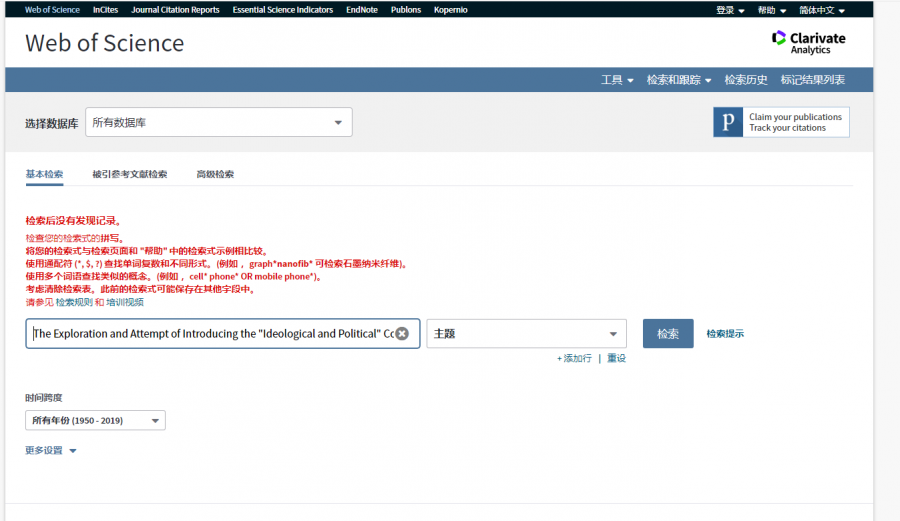This screenshot has height=521, width=900.
Task: Open the 登录 dropdown
Action: click(x=730, y=10)
